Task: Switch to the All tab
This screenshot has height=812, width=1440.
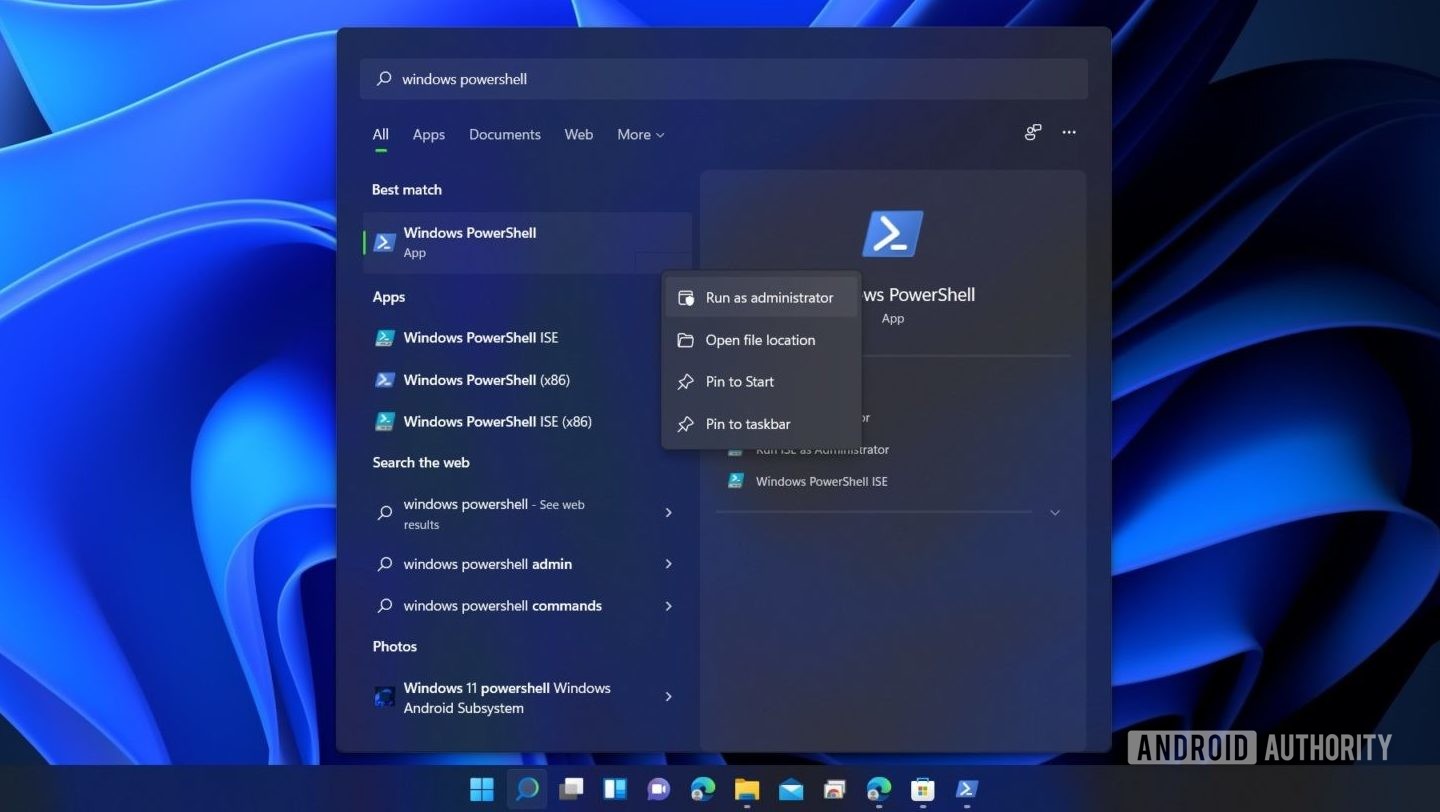Action: tap(381, 134)
